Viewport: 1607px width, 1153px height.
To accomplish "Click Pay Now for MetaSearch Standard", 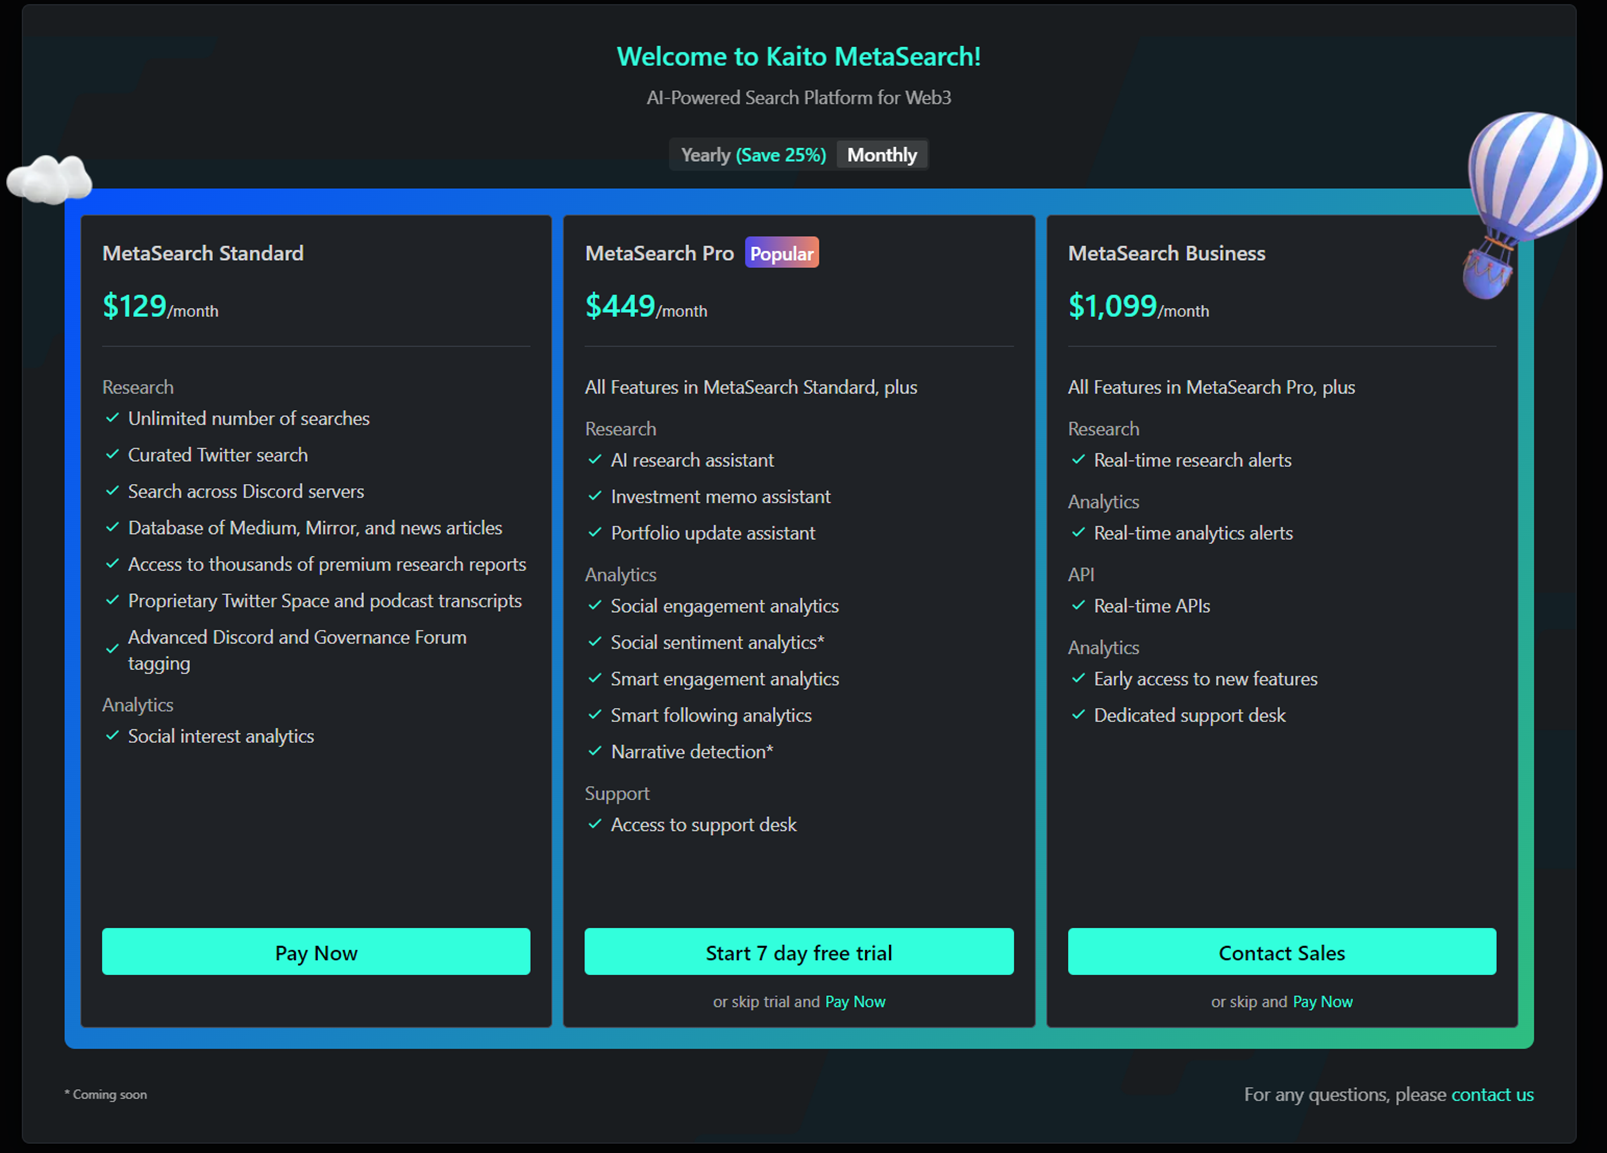I will [x=316, y=952].
